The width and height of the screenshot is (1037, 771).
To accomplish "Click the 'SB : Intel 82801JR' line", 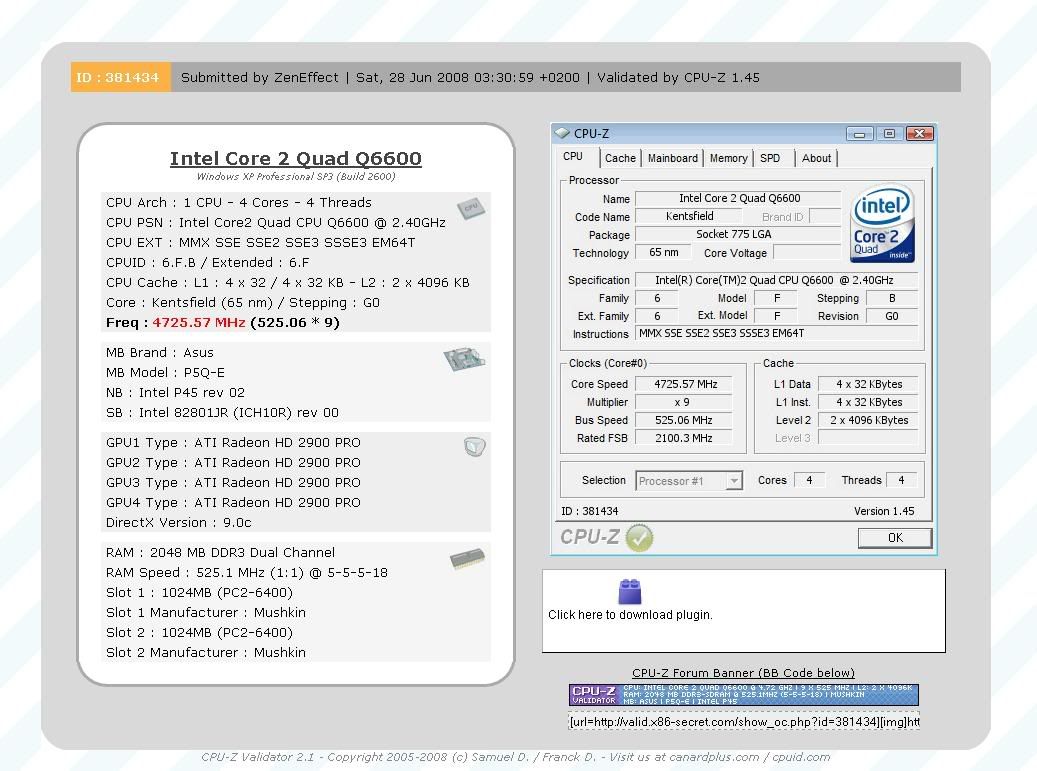I will coord(222,413).
